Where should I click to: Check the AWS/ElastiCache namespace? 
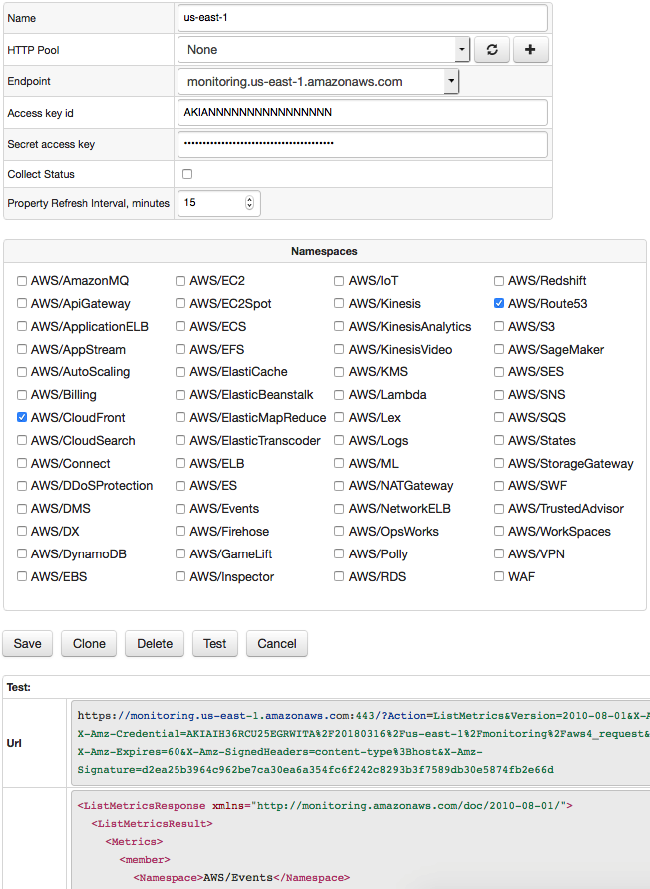180,372
